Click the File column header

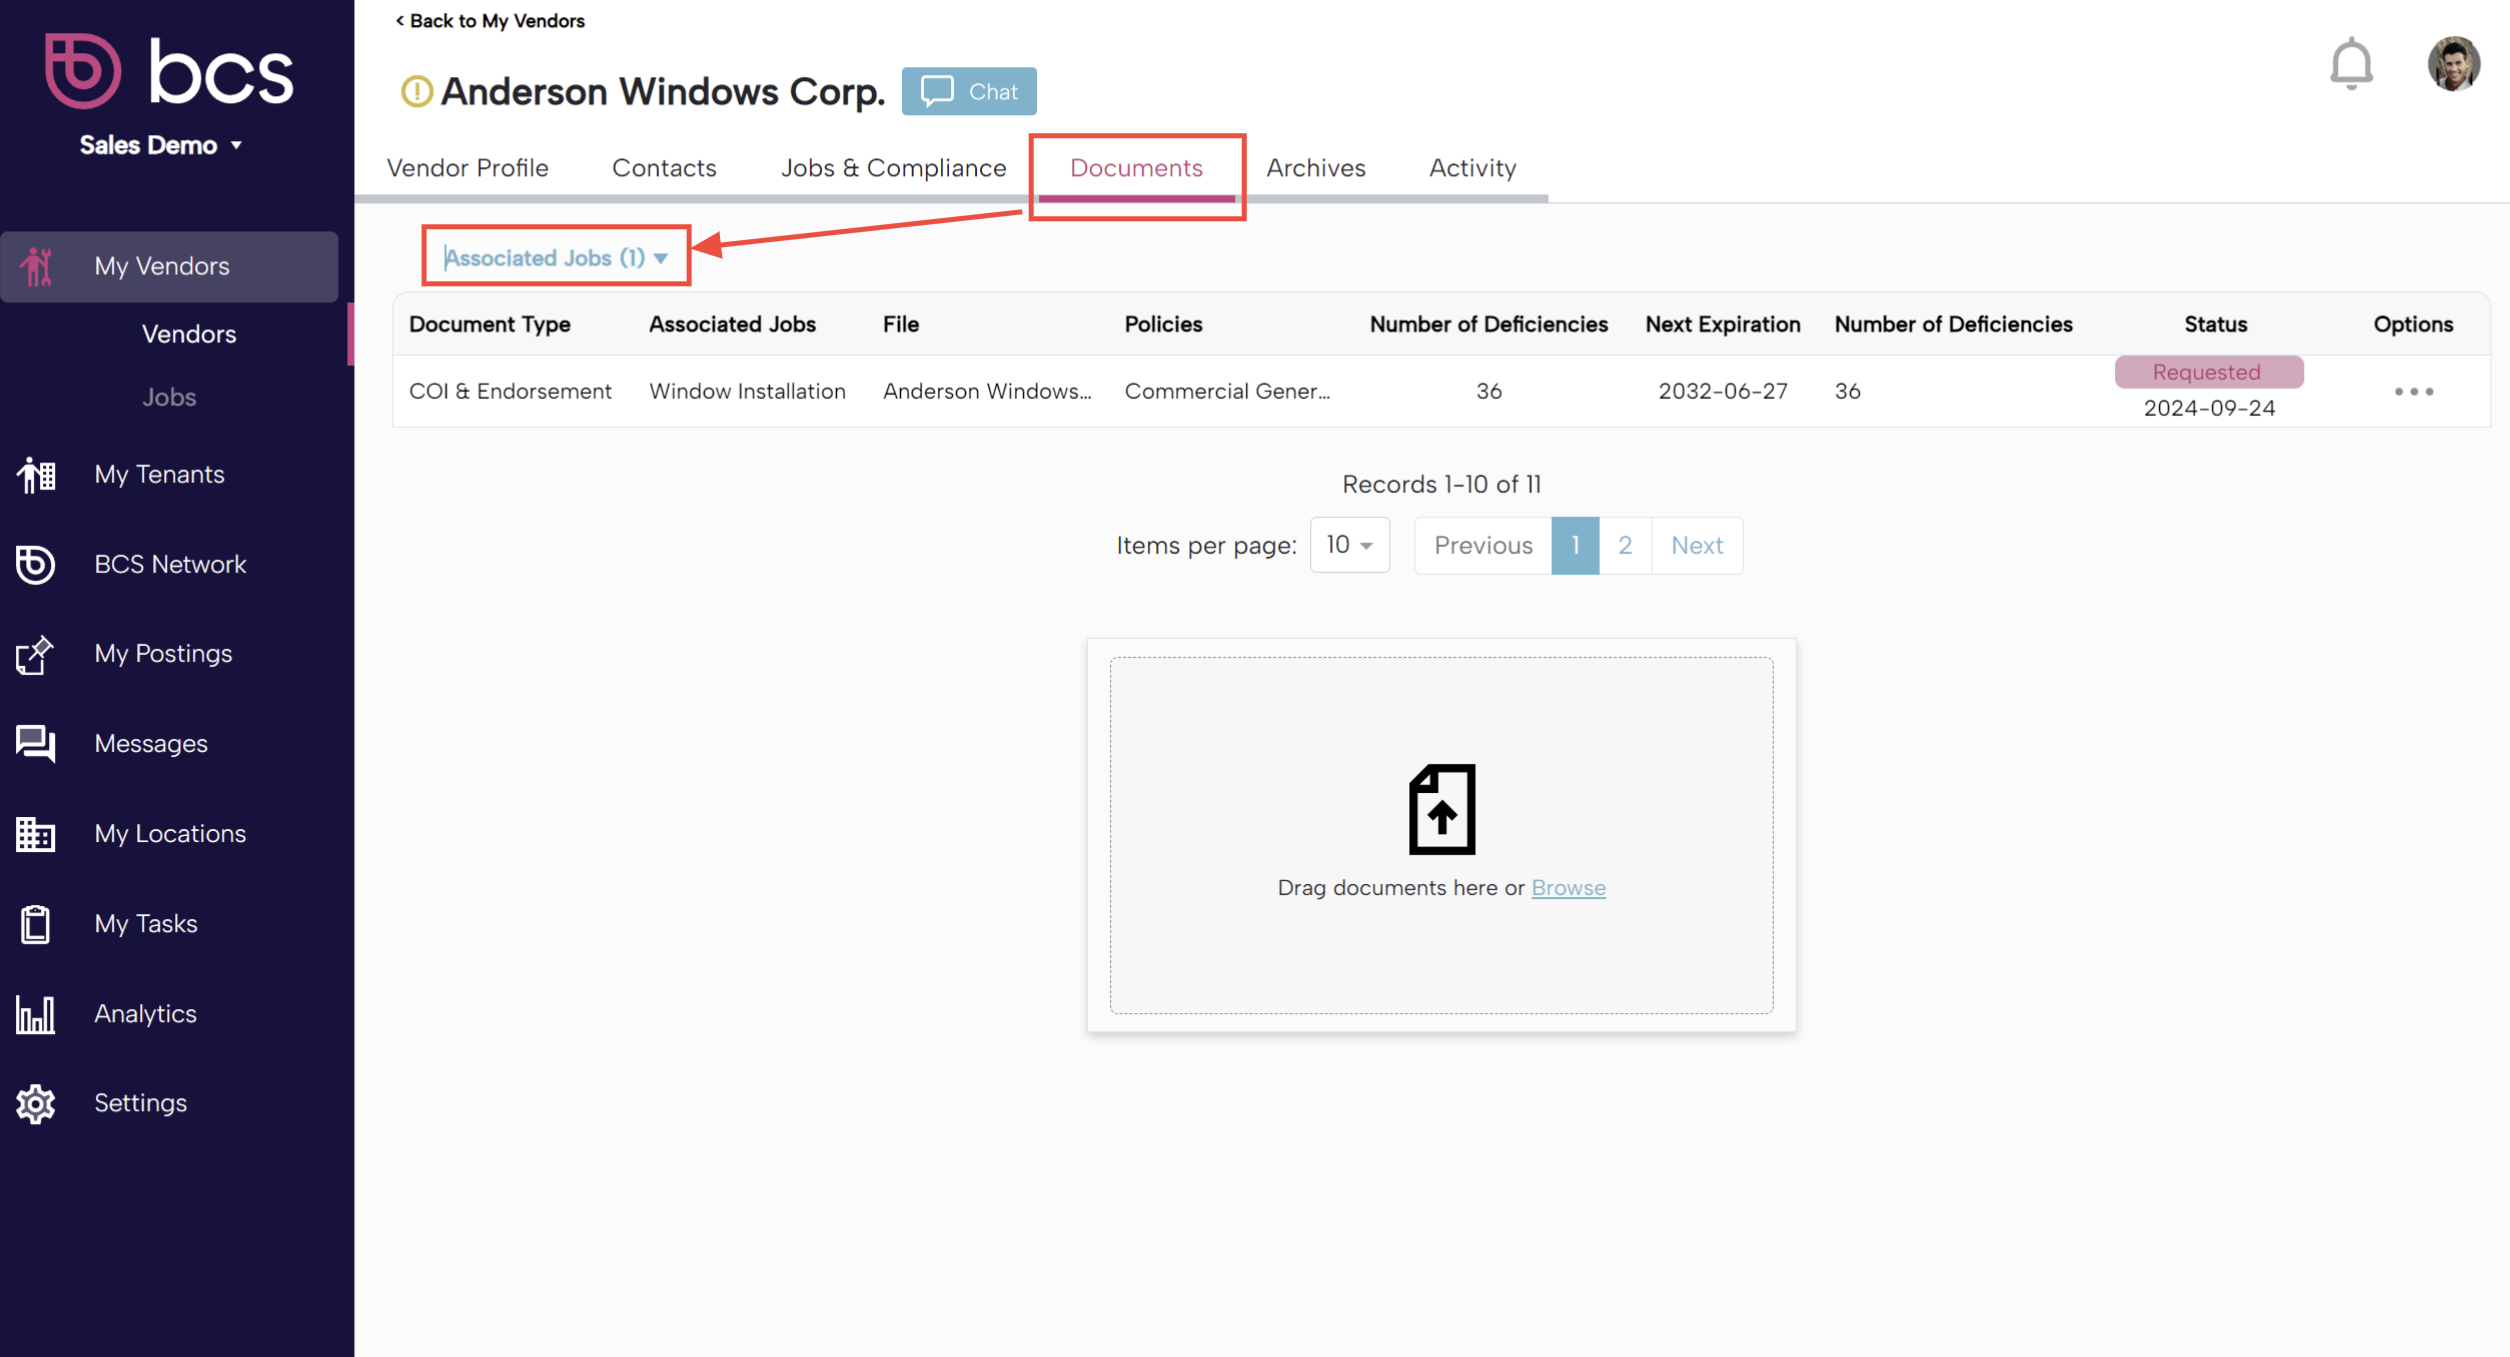(x=900, y=324)
